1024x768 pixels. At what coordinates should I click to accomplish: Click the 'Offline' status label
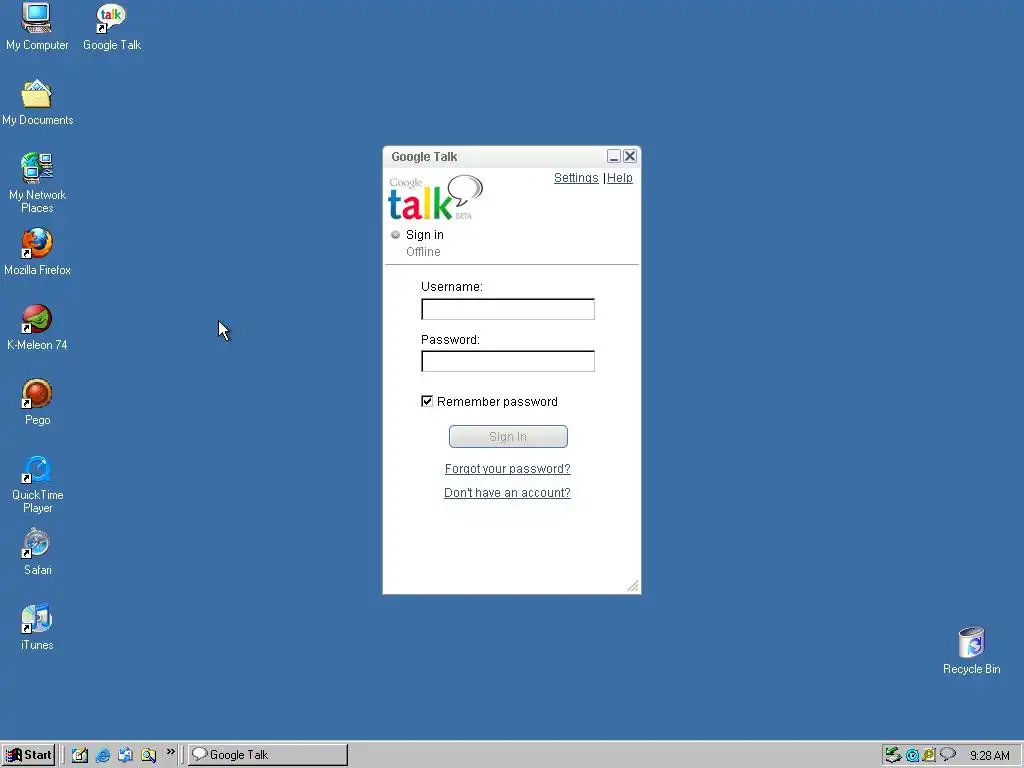click(423, 251)
